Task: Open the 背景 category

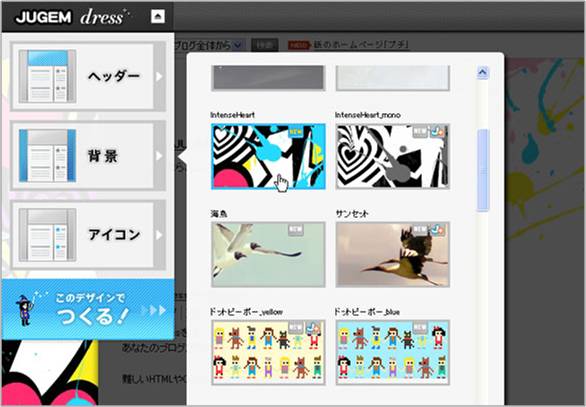Action: point(88,155)
